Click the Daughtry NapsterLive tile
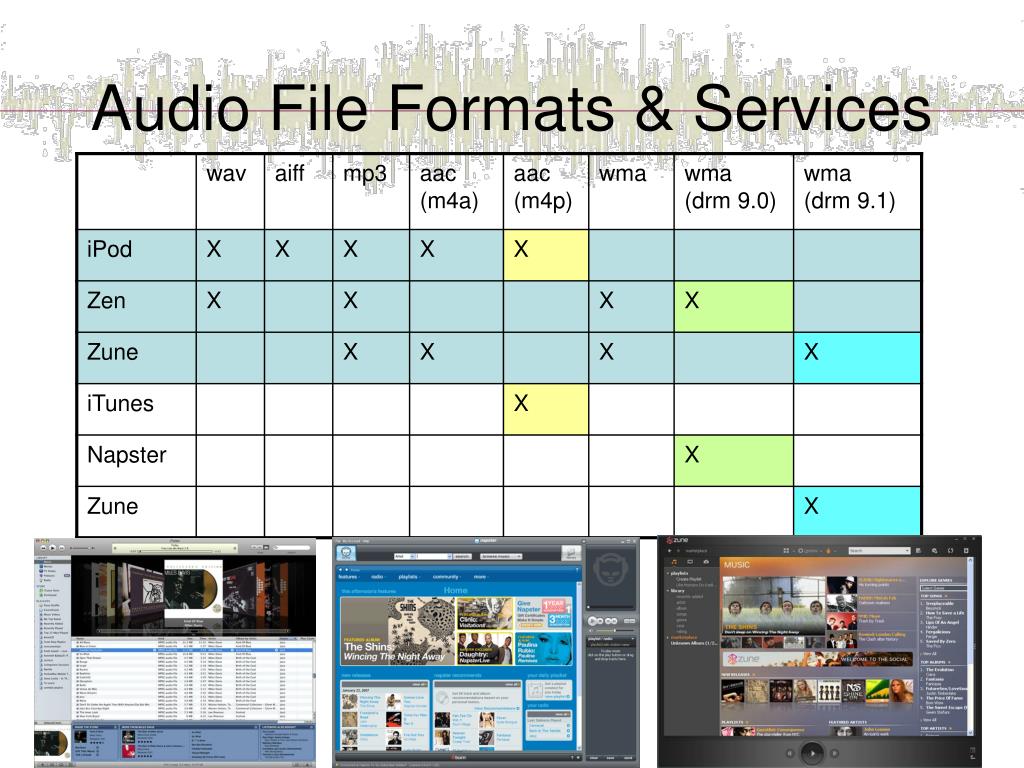This screenshot has width=1024, height=768. [485, 648]
